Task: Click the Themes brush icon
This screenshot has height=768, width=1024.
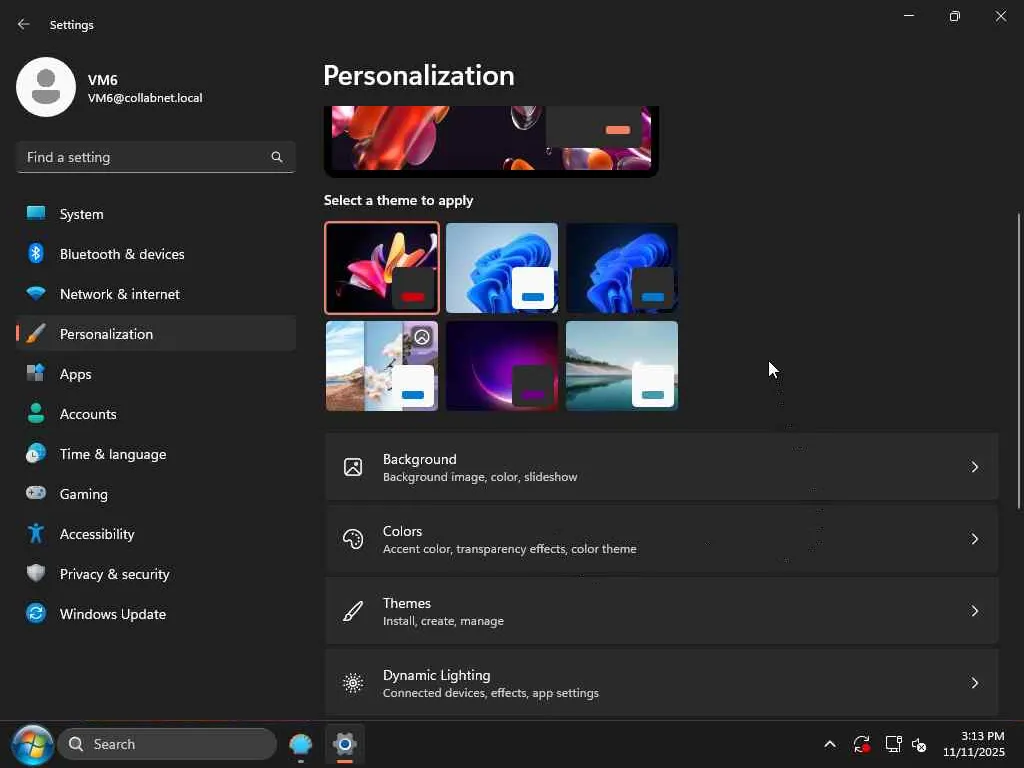Action: point(353,611)
